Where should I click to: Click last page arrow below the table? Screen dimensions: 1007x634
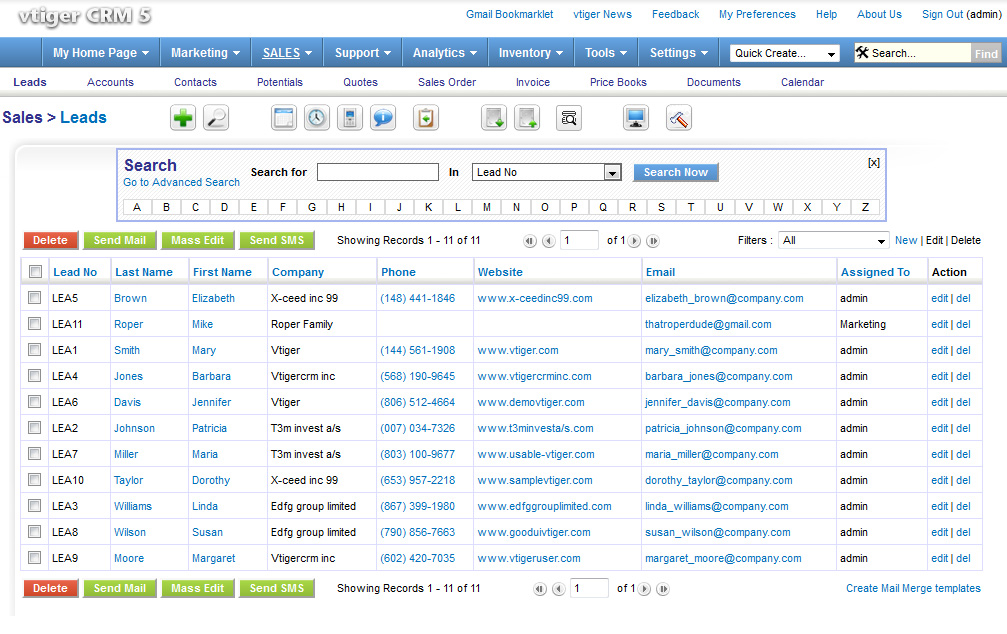(x=663, y=589)
